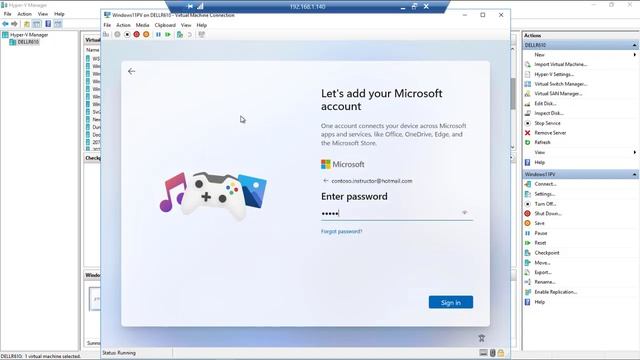Click Export... in Actions pane

543,273
